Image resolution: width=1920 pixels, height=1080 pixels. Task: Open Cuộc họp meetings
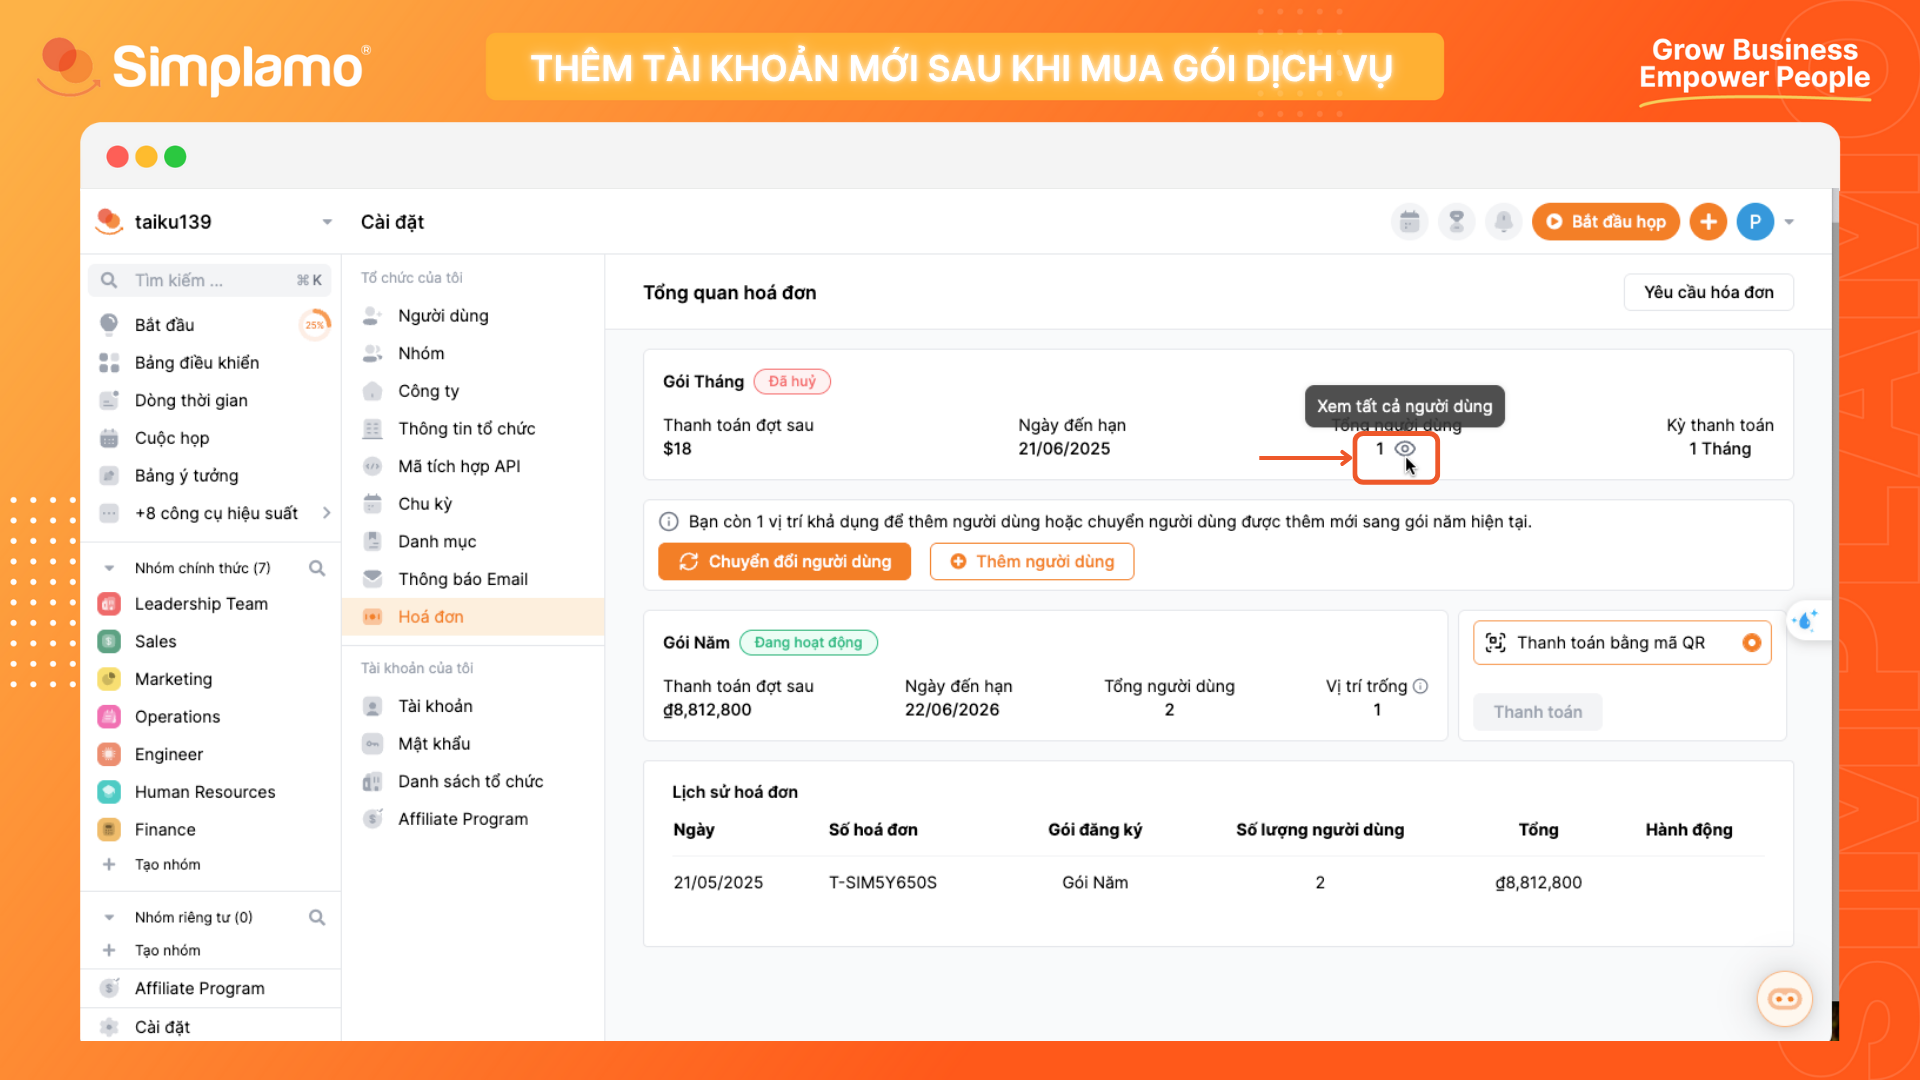pyautogui.click(x=172, y=438)
